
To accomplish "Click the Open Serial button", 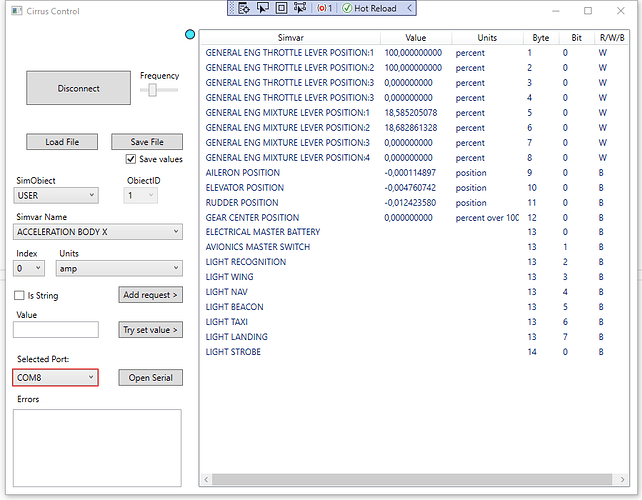I will coord(150,377).
